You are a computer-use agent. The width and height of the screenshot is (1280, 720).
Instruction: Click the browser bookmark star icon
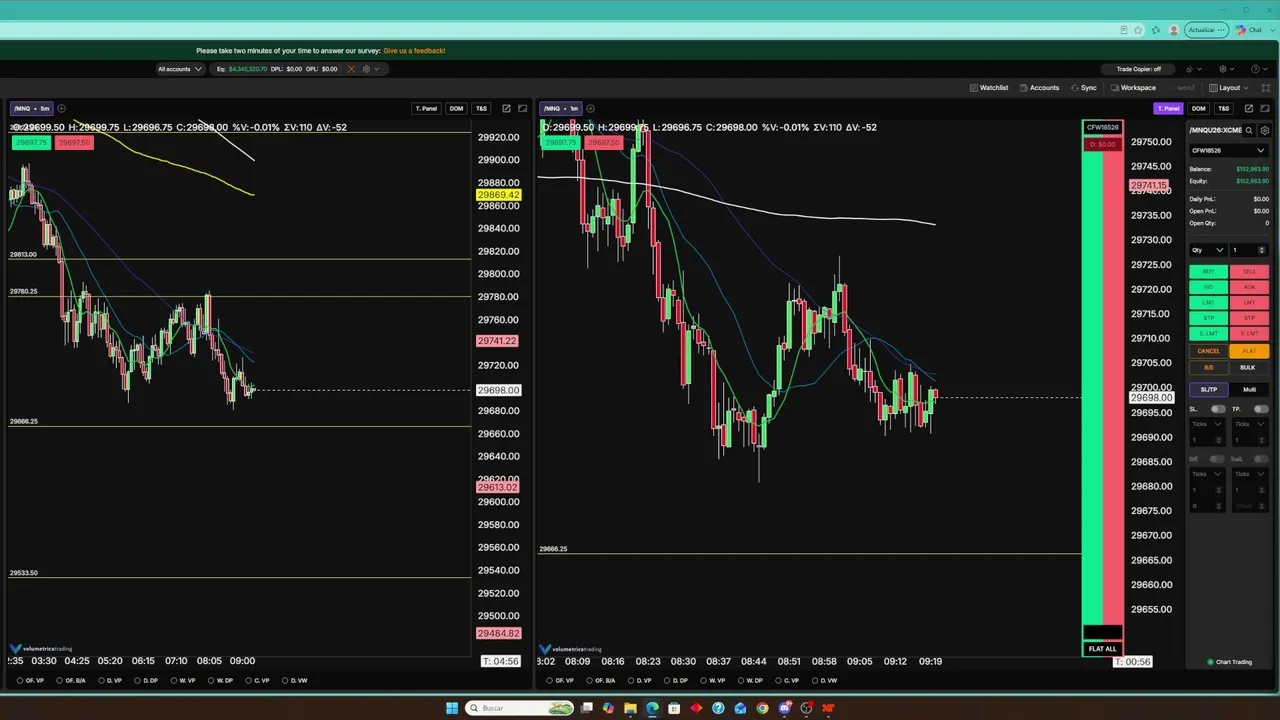[1138, 30]
